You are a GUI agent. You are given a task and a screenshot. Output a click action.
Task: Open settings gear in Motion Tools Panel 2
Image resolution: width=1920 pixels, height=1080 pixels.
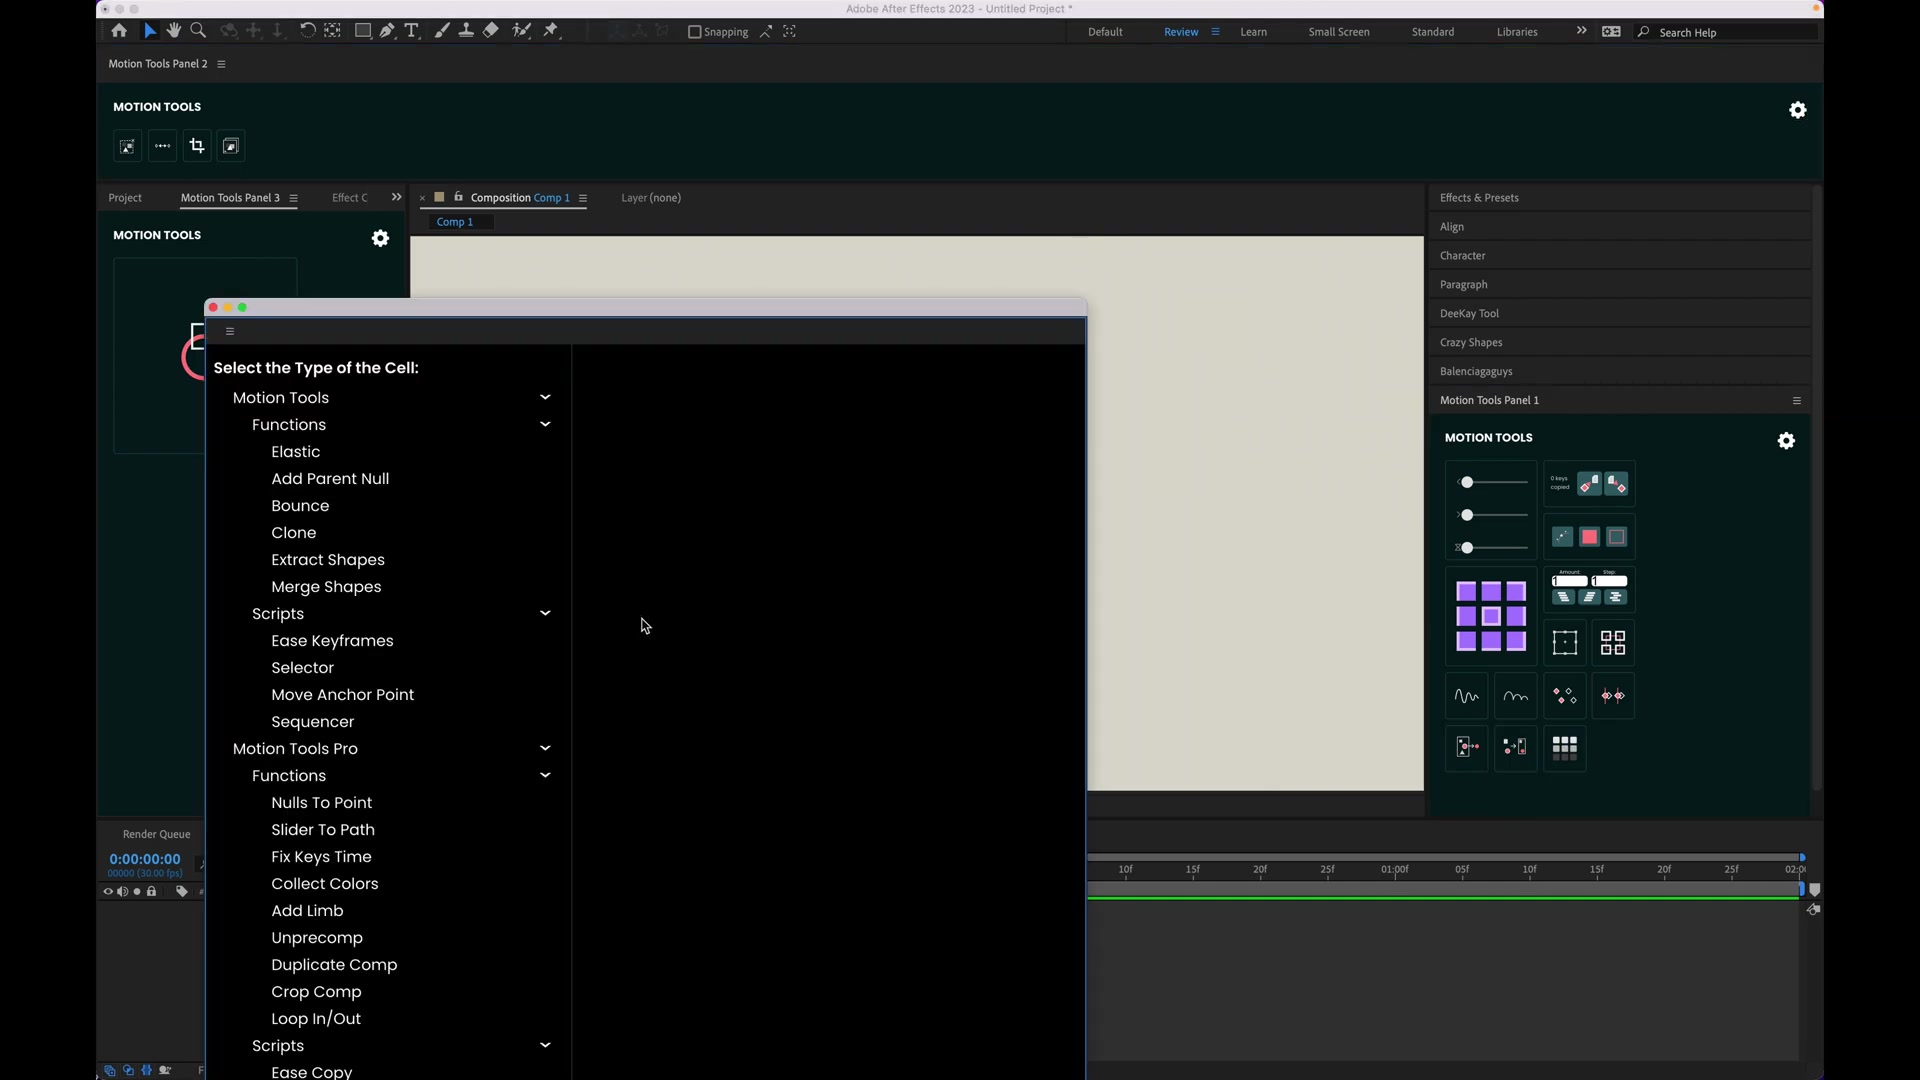1798,110
